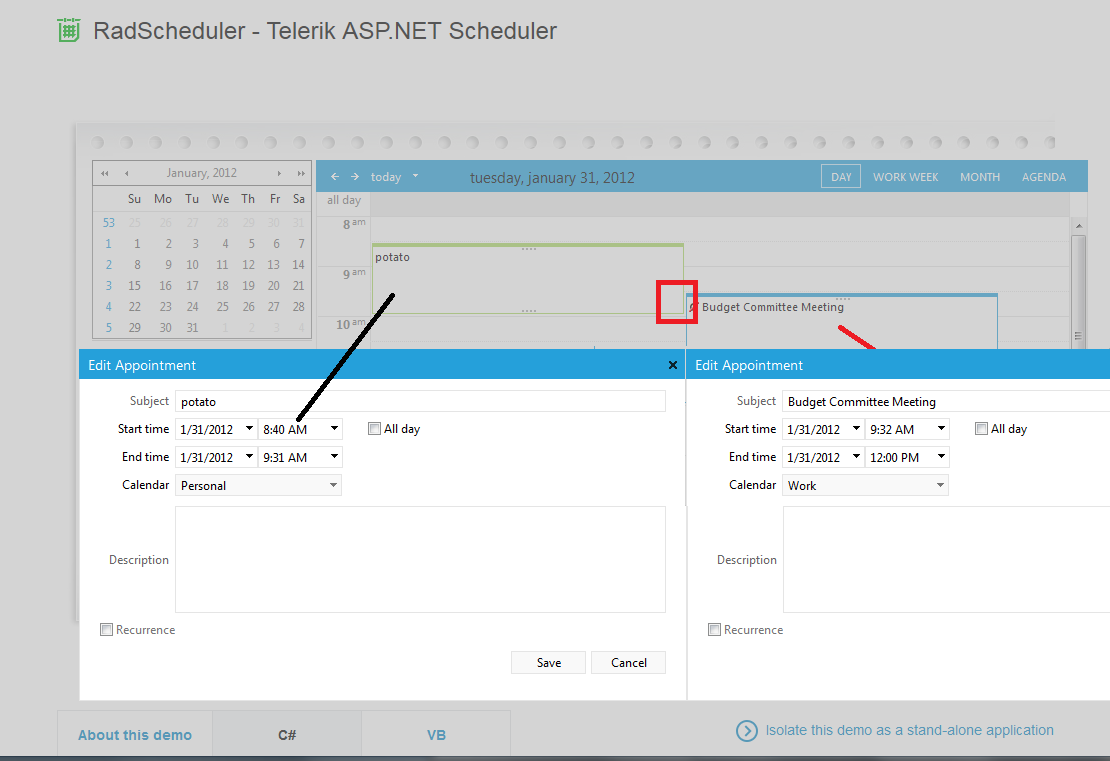This screenshot has height=761, width=1110.
Task: Select January 17 in mini calendar
Action: [x=193, y=286]
